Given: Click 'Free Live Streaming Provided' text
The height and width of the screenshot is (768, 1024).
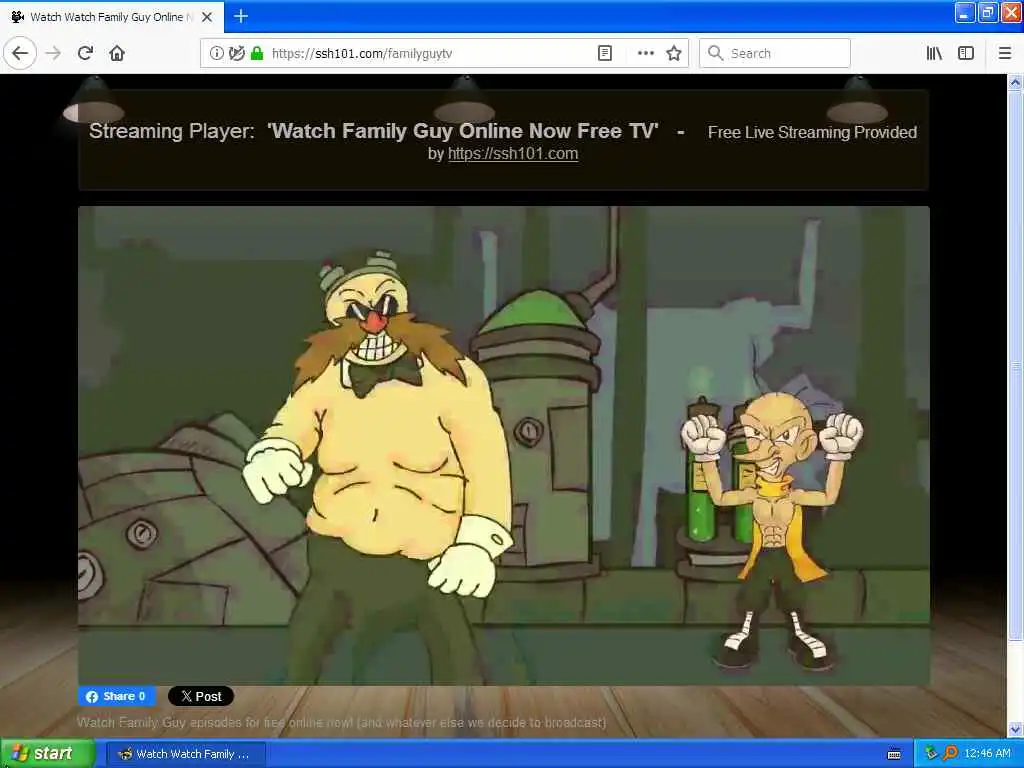Looking at the screenshot, I should tap(812, 133).
